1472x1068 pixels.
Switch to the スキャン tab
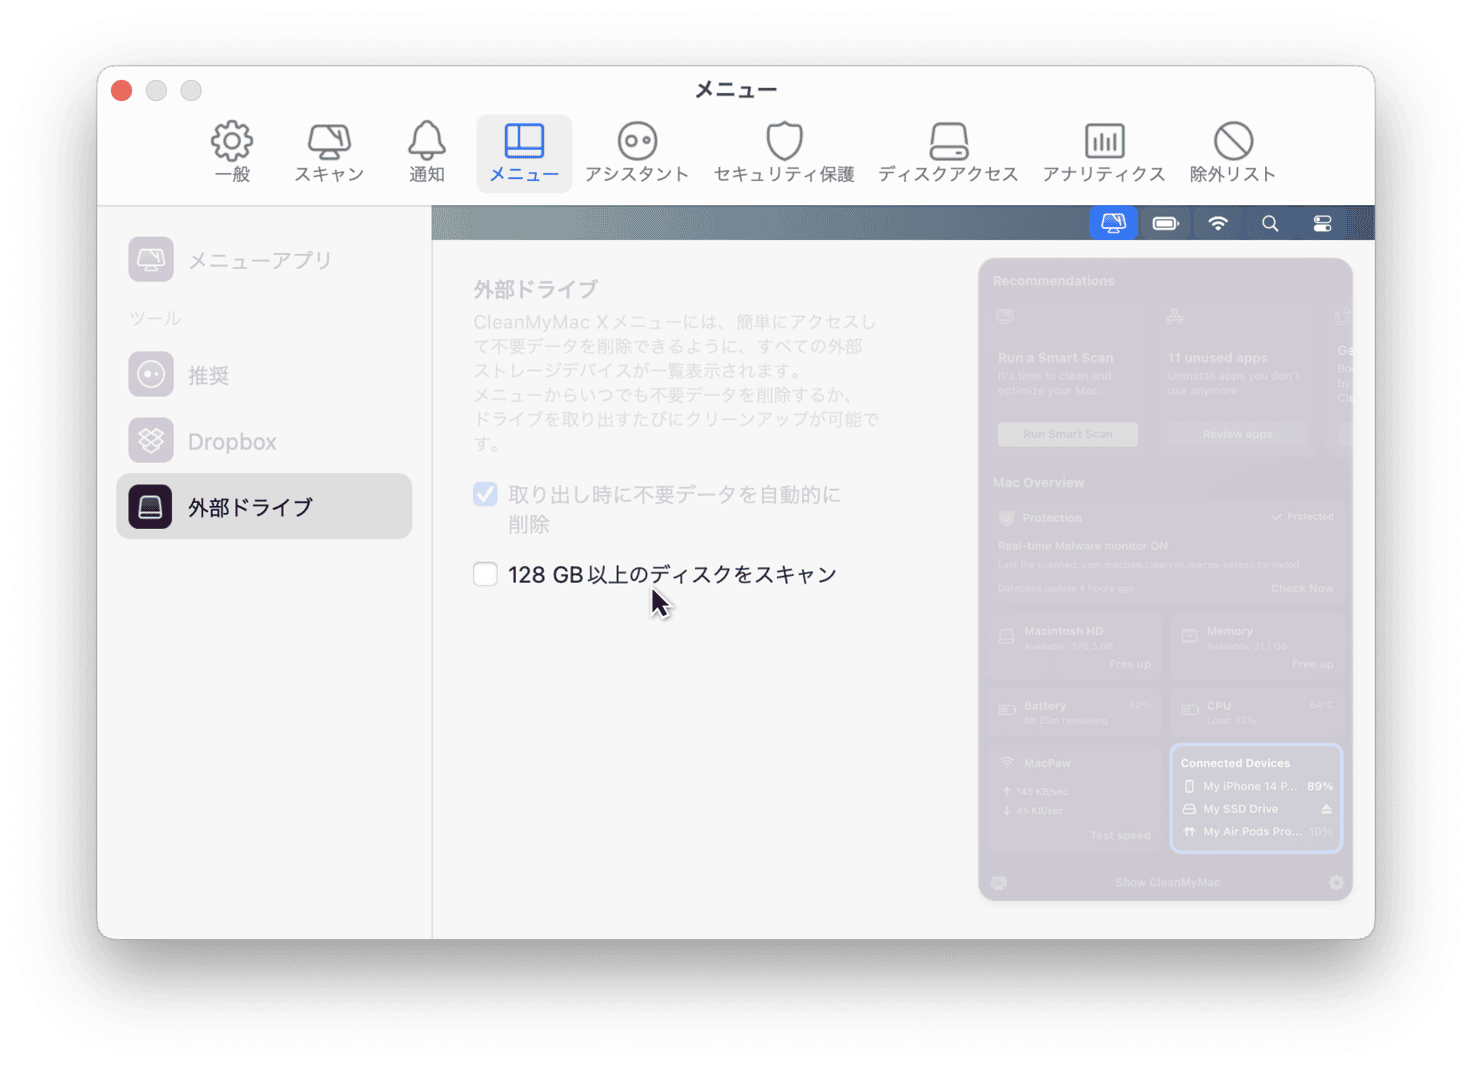point(329,152)
